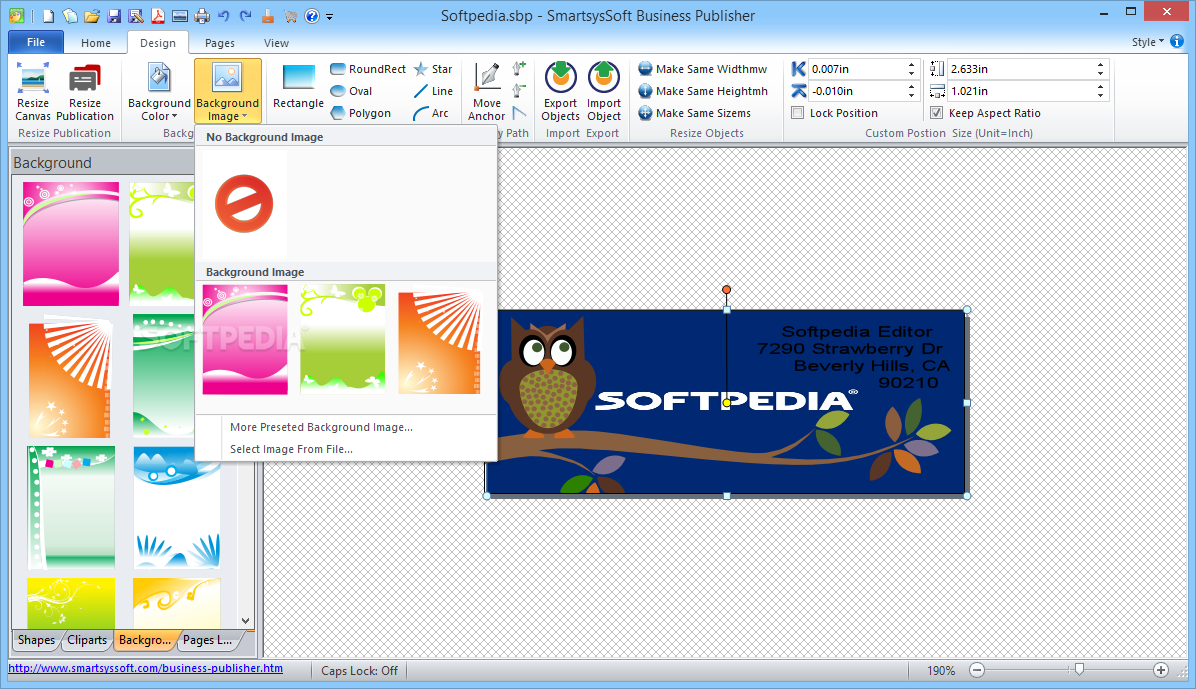Image resolution: width=1196 pixels, height=689 pixels.
Task: Select the blue waves background in side panel
Action: coord(177,507)
